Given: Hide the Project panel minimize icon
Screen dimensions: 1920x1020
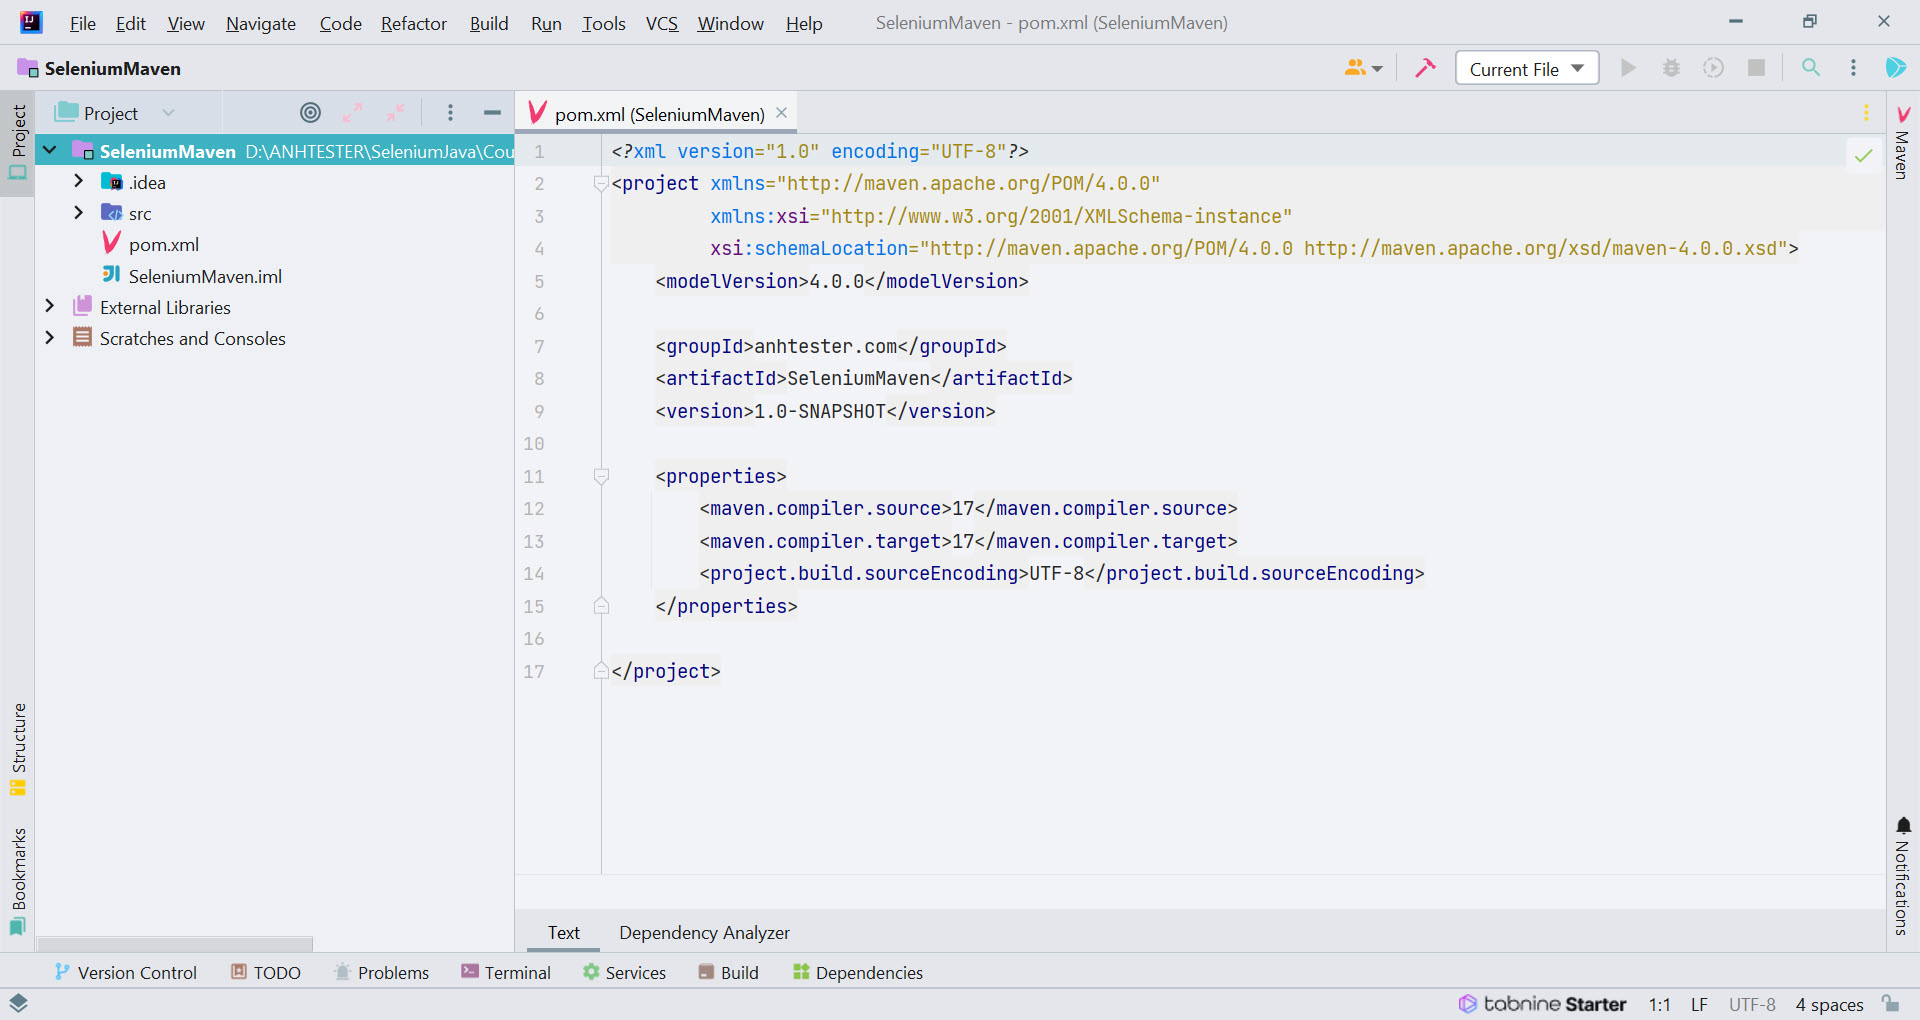Looking at the screenshot, I should pos(491,113).
